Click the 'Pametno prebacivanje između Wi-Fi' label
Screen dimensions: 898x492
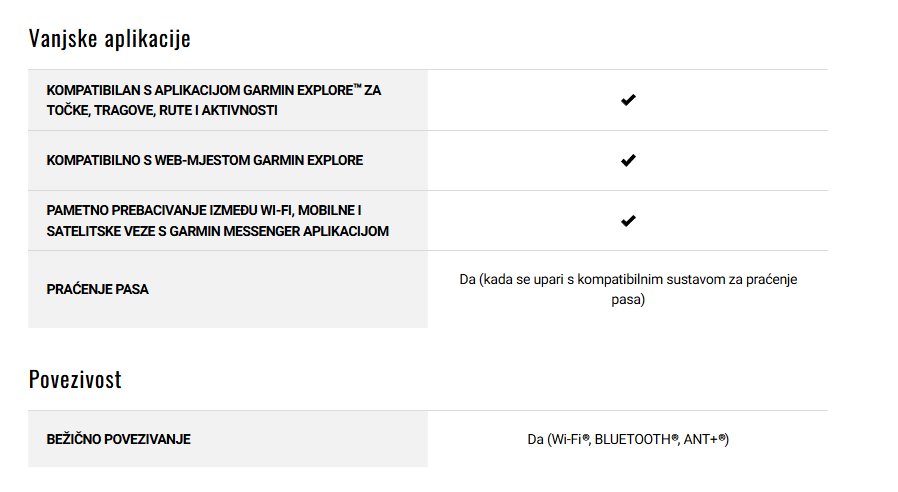tap(218, 221)
